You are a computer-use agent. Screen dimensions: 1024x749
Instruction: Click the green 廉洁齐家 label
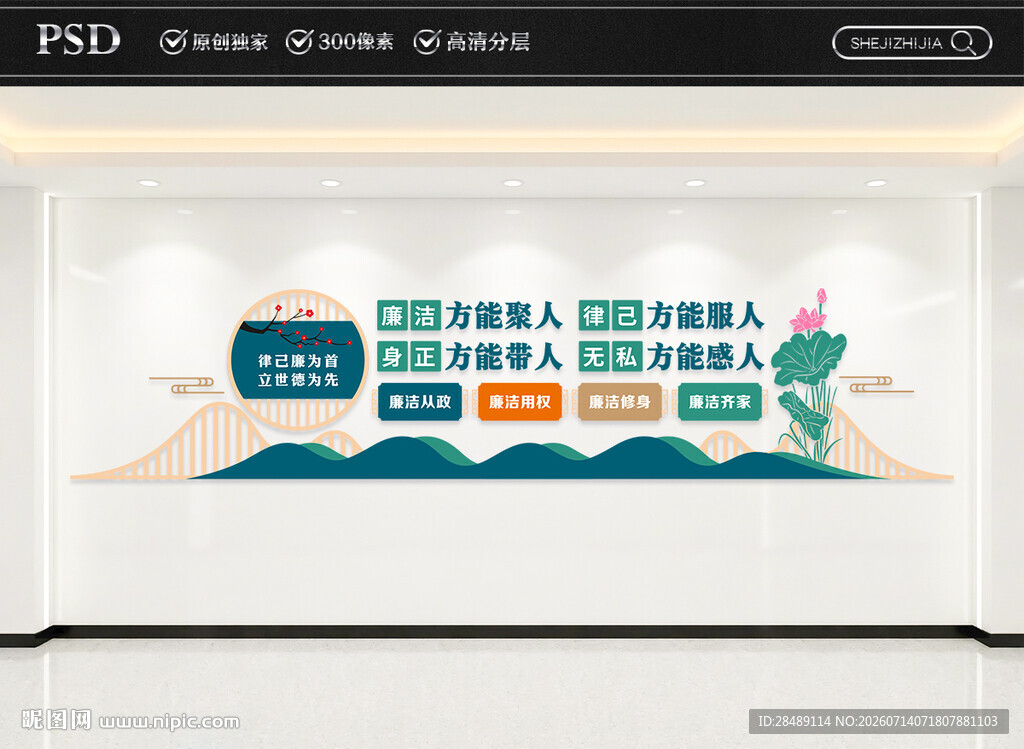pos(720,402)
